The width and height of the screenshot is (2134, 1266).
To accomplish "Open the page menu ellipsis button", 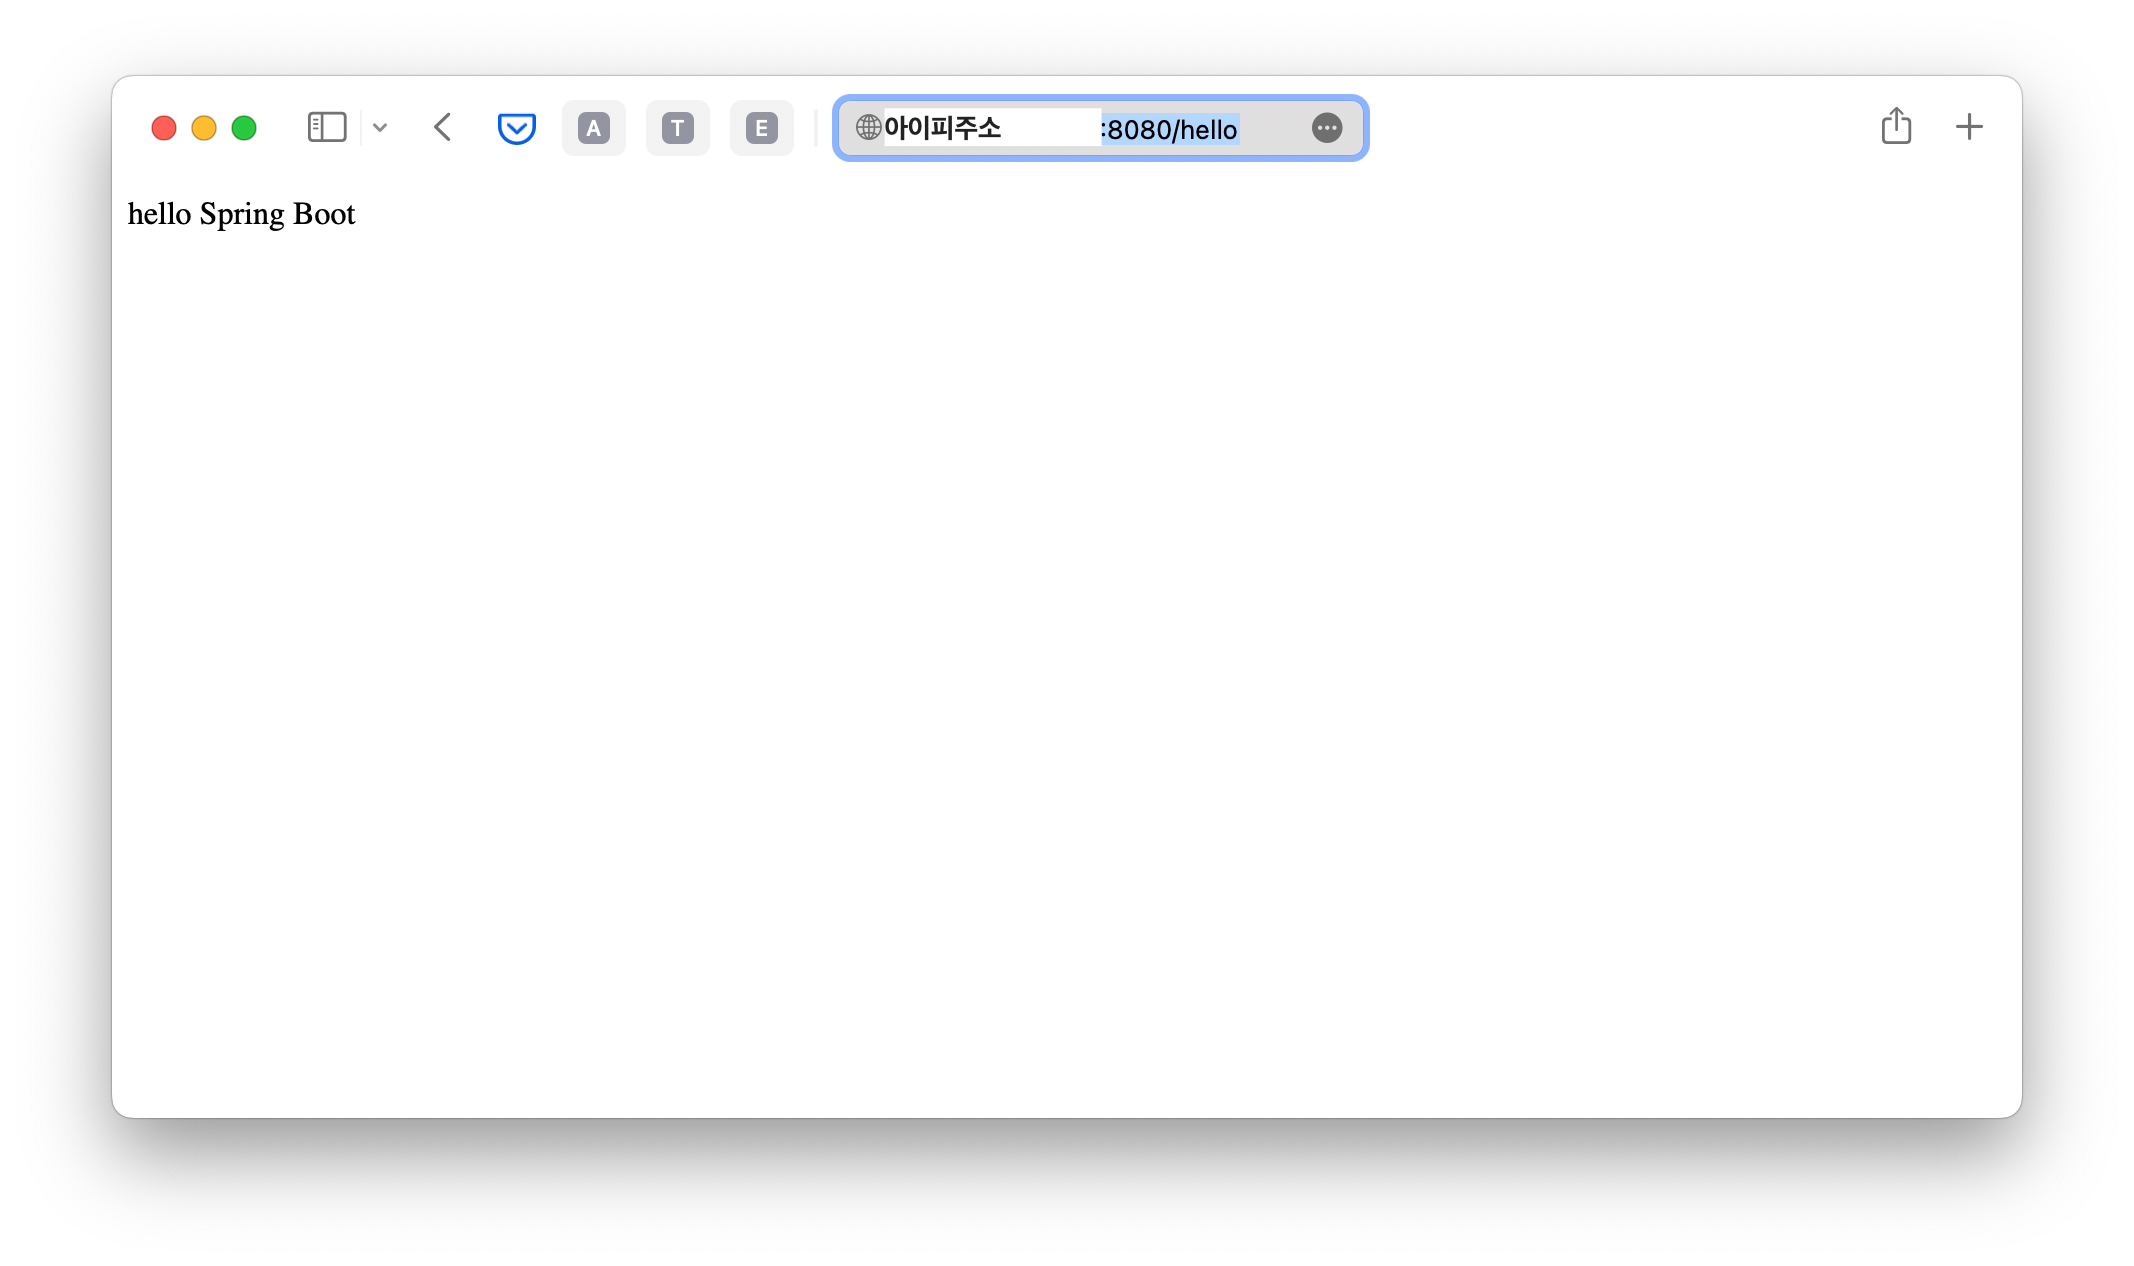I will 1326,128.
